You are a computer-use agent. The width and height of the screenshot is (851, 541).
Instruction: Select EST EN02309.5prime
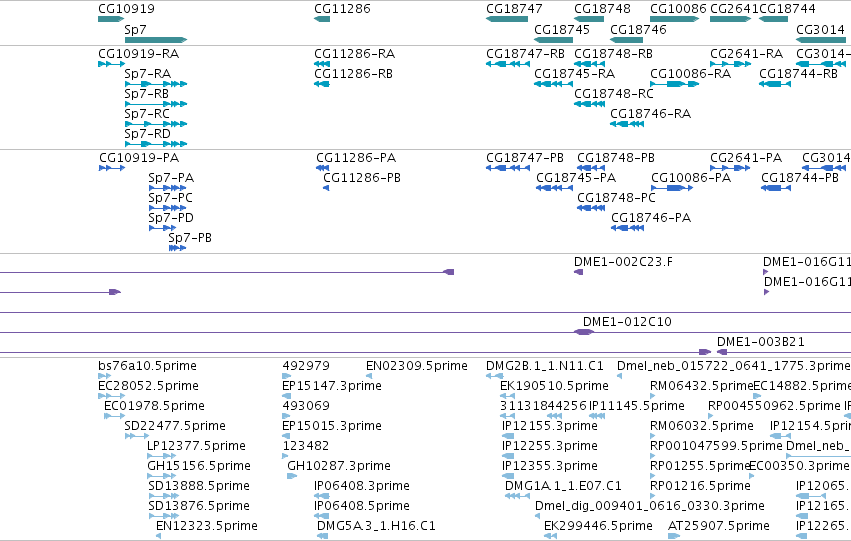pyautogui.click(x=417, y=366)
